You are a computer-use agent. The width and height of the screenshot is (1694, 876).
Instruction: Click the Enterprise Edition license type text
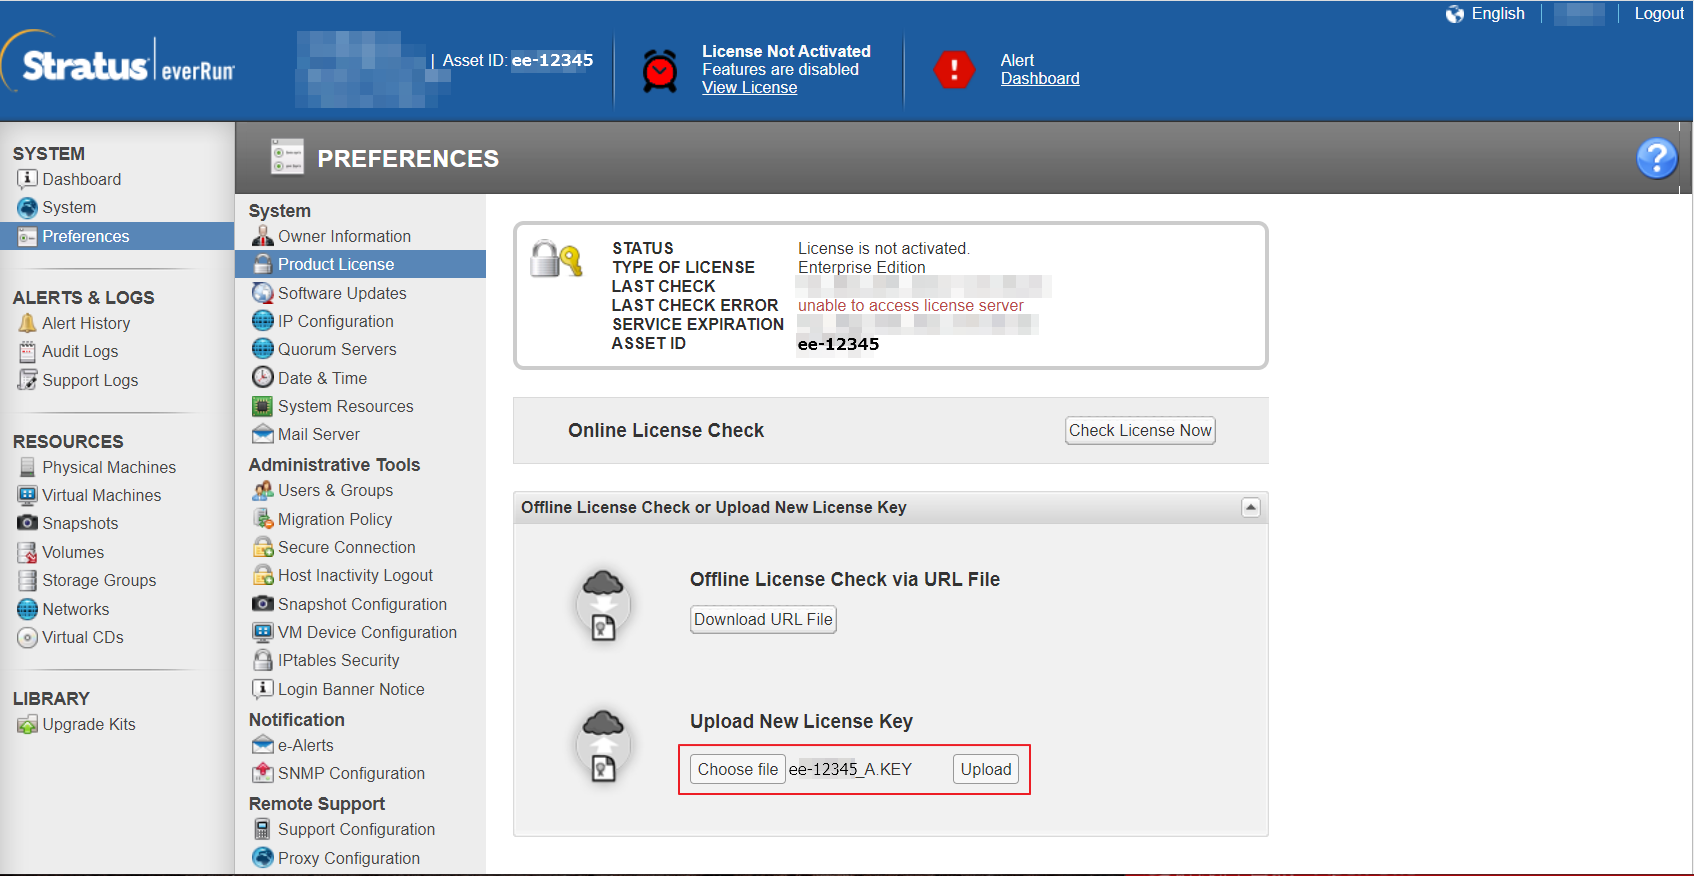pyautogui.click(x=861, y=267)
